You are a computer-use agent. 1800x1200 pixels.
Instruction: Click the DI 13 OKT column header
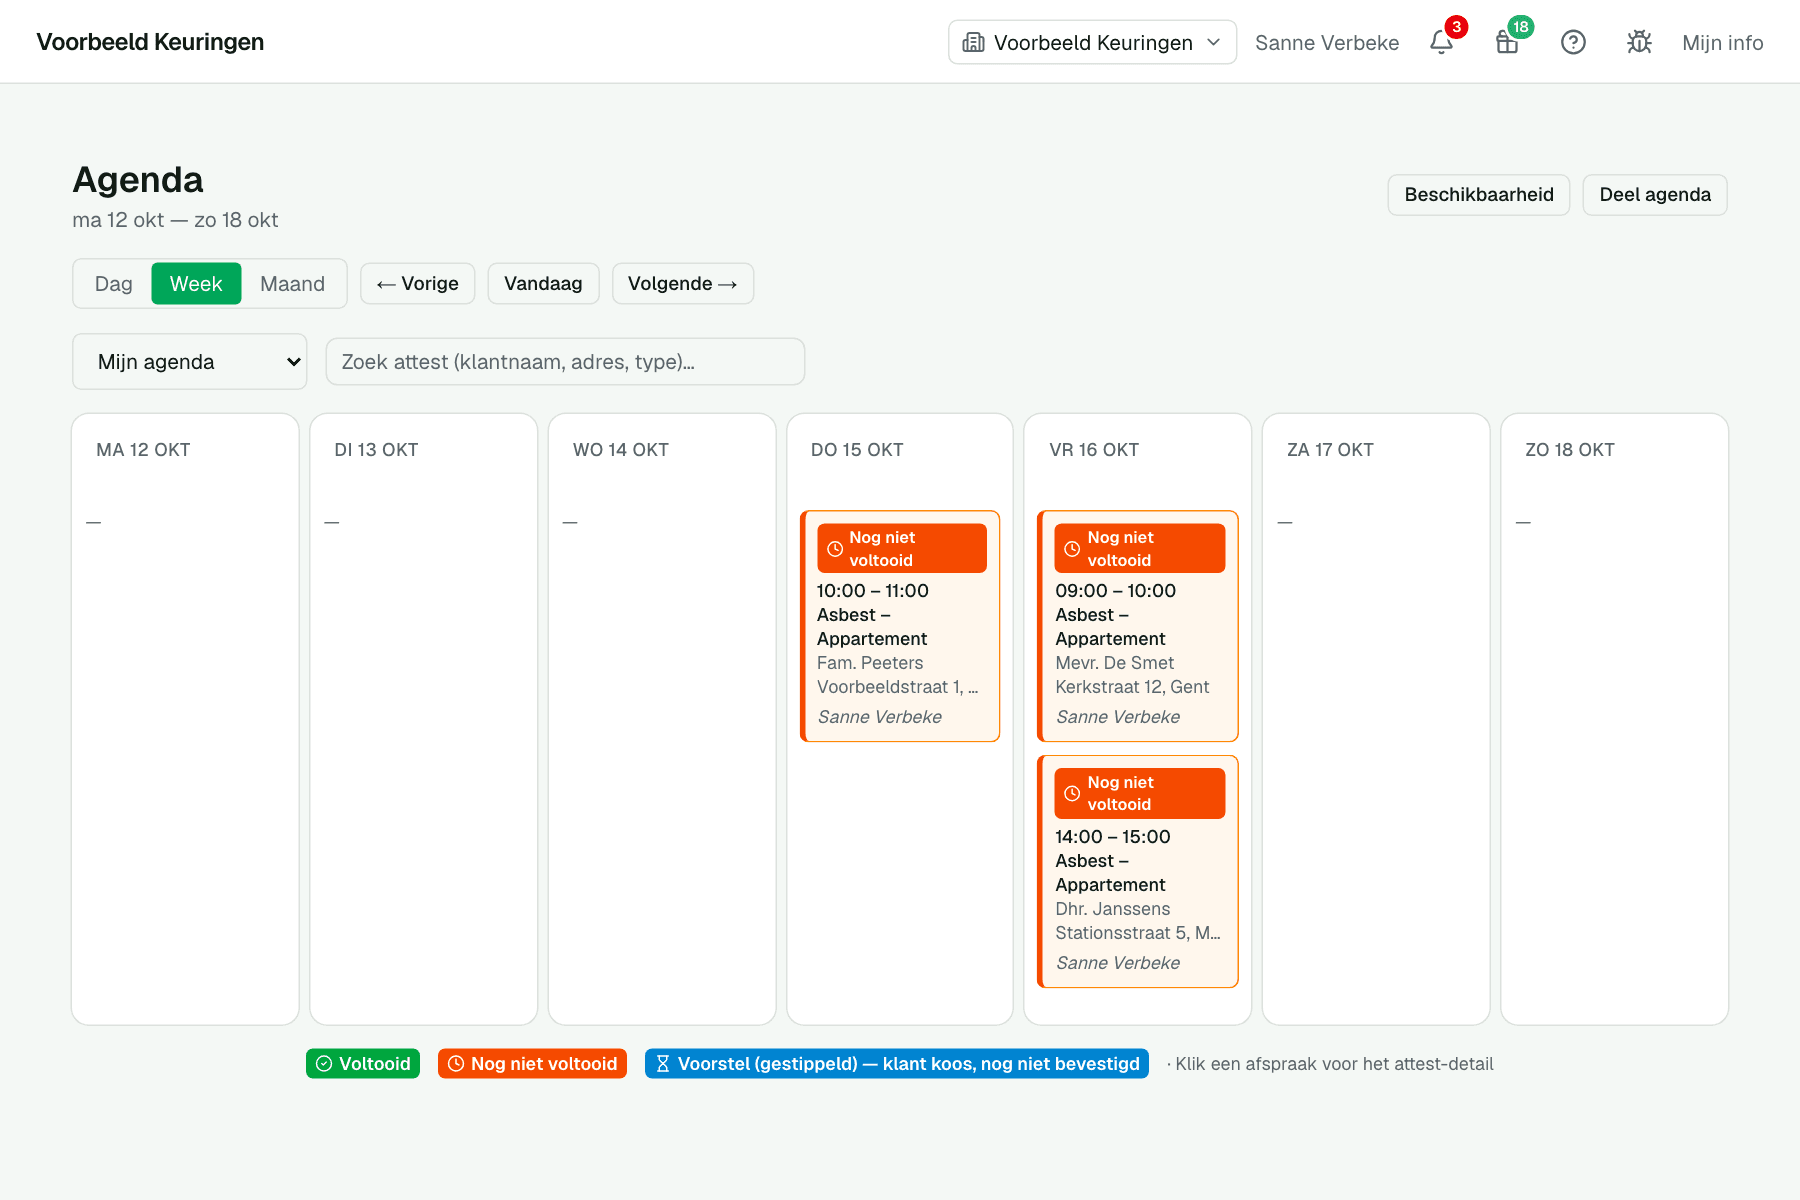click(376, 450)
